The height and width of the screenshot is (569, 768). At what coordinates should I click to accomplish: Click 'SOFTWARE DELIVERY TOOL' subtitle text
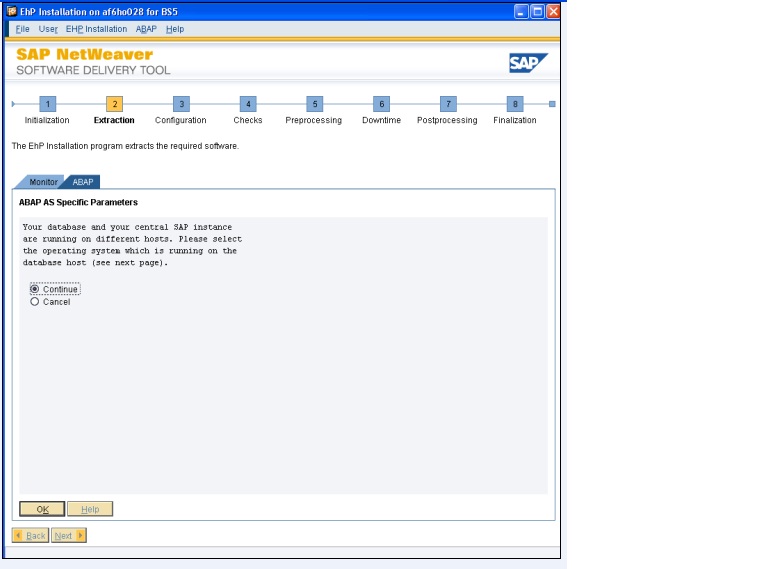(93, 70)
